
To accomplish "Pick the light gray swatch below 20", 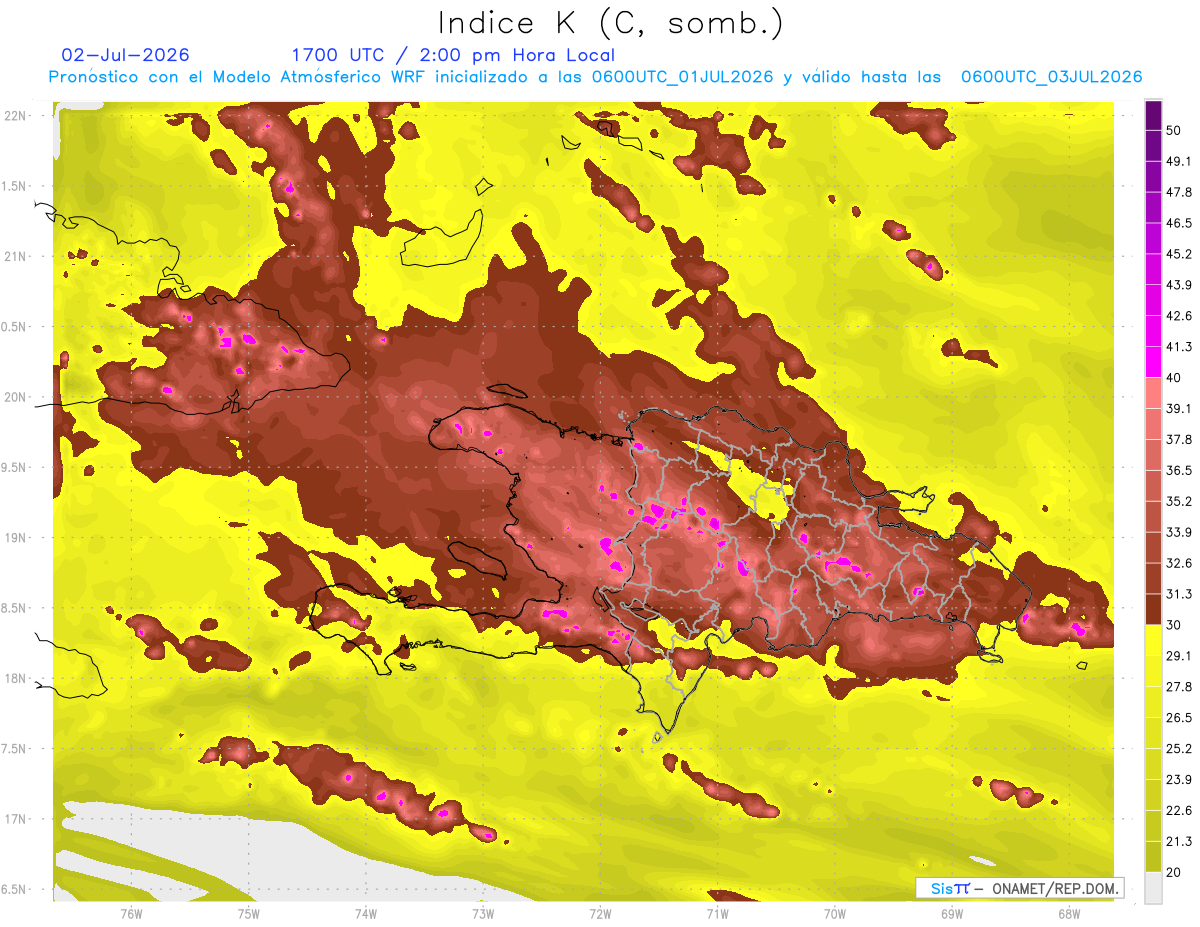I will coord(1153,888).
